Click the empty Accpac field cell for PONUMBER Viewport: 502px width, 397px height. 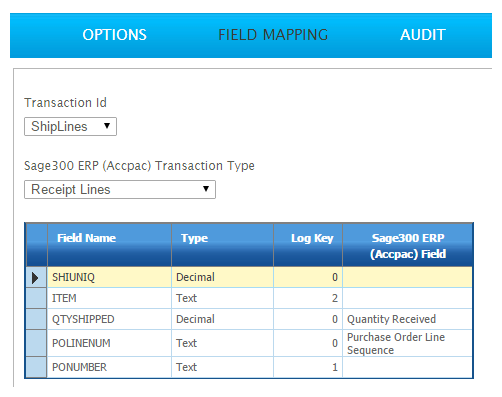point(407,367)
